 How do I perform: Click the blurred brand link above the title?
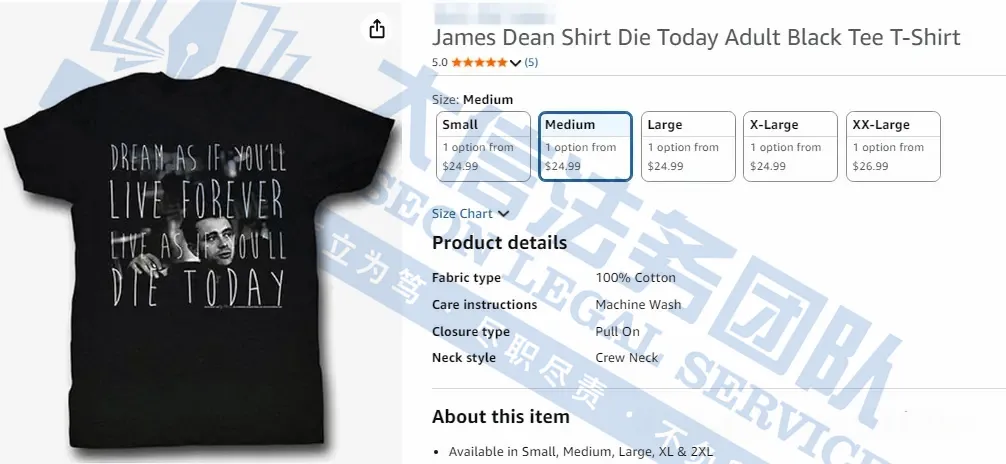[x=494, y=13]
